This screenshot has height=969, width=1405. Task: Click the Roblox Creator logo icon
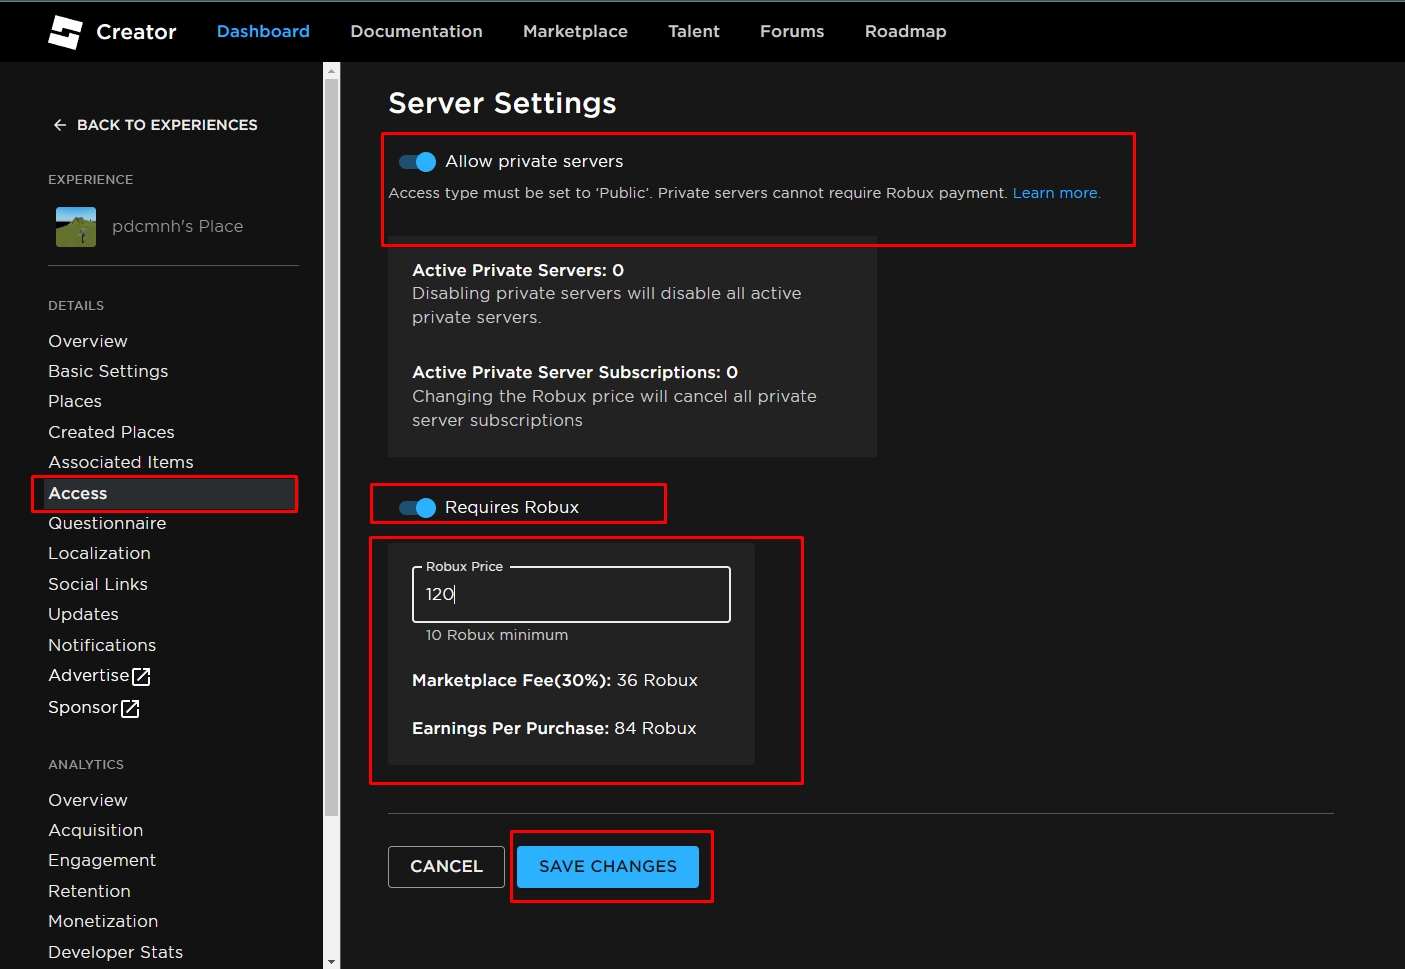click(65, 32)
